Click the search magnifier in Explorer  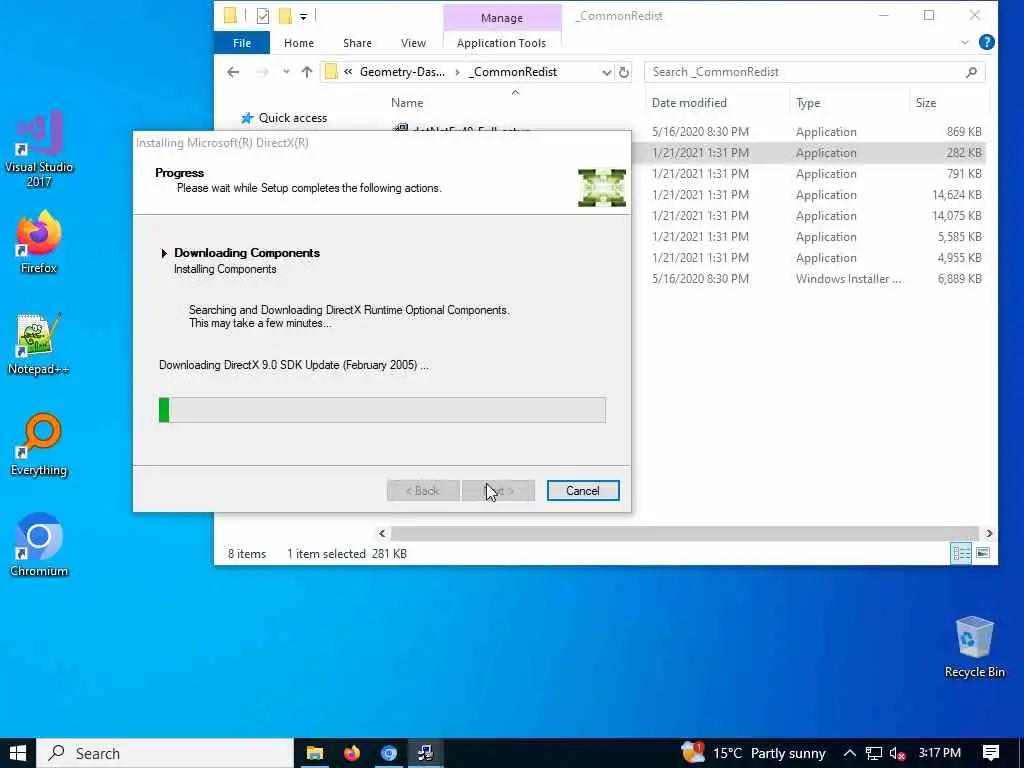tap(971, 72)
